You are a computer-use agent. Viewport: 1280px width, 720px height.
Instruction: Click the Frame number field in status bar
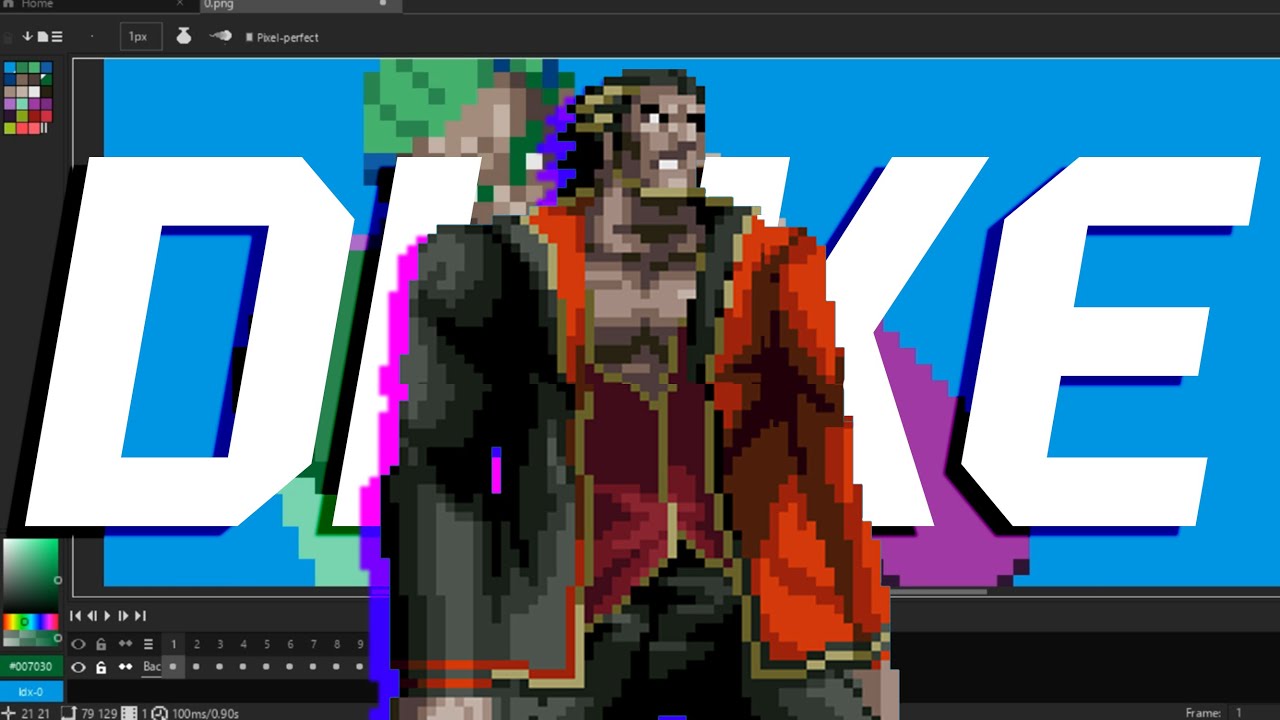click(1253, 713)
